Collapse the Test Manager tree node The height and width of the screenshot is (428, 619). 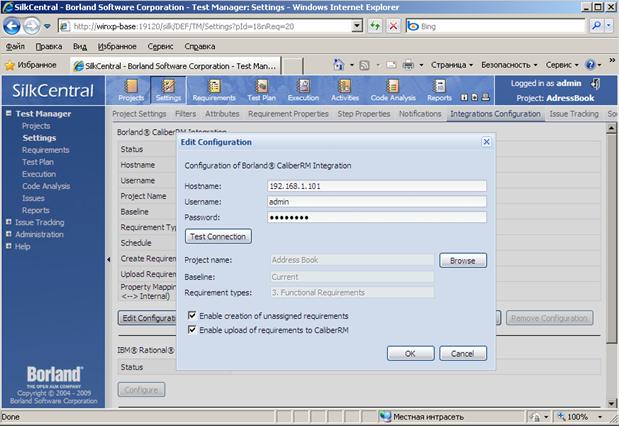pos(9,113)
